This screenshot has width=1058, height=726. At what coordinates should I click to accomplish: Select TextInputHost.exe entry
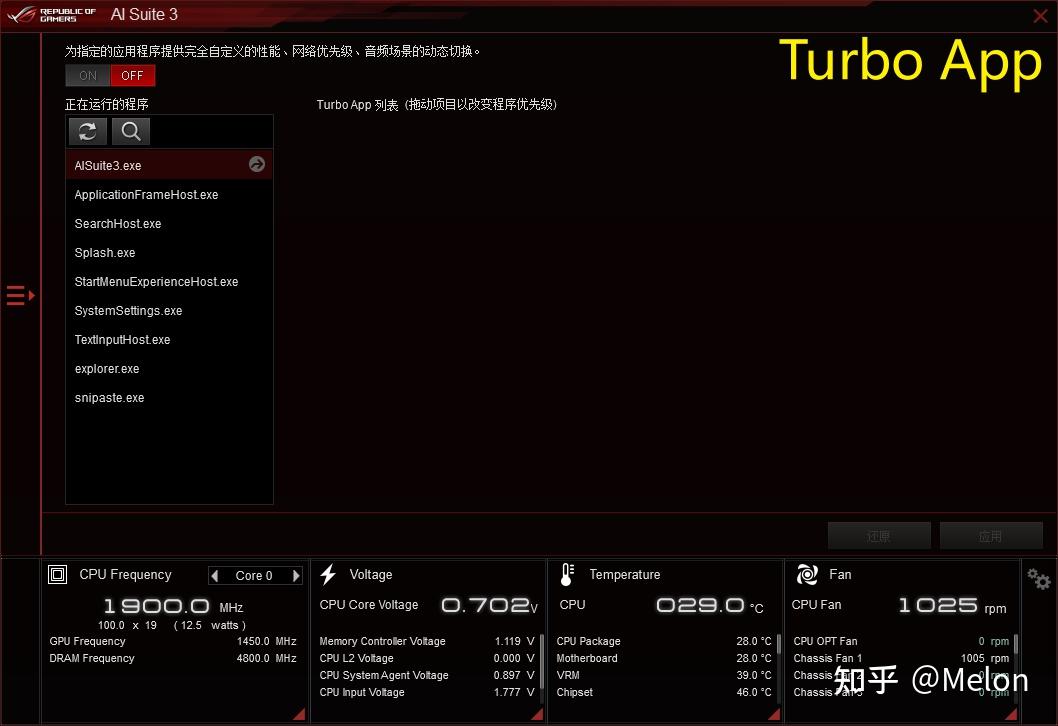(169, 339)
